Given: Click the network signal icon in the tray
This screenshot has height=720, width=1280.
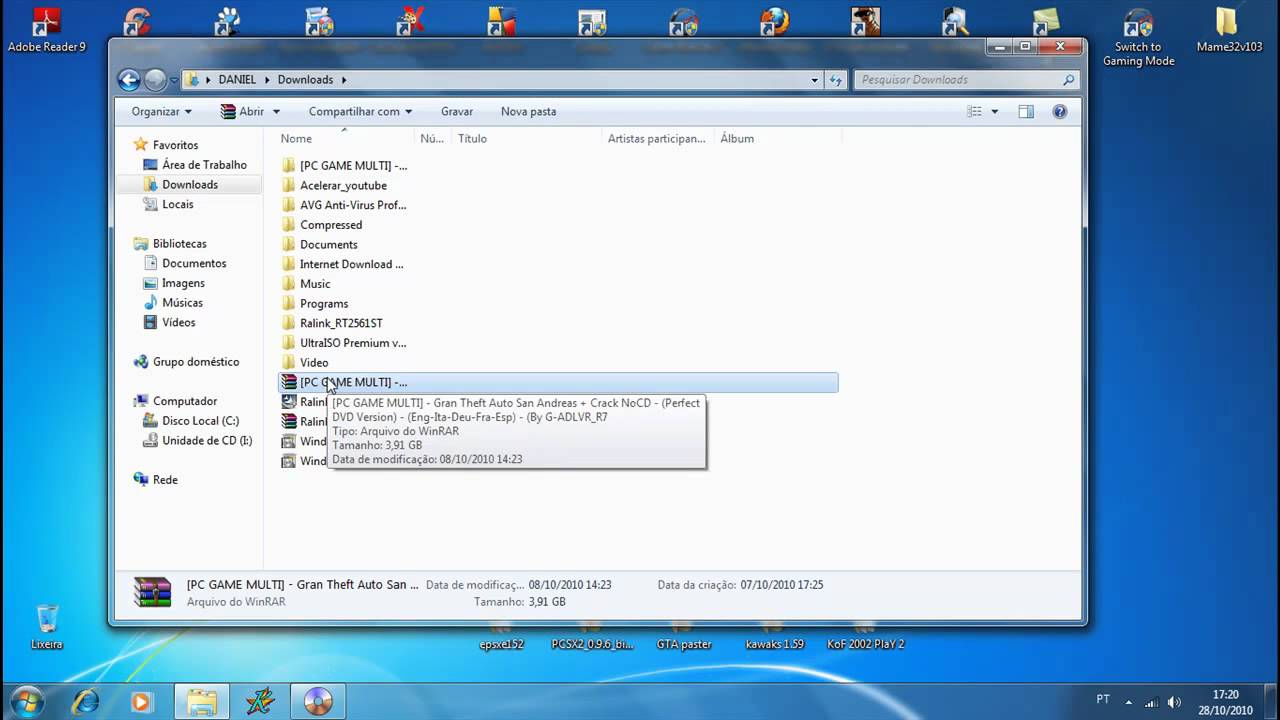Looking at the screenshot, I should tap(1151, 701).
